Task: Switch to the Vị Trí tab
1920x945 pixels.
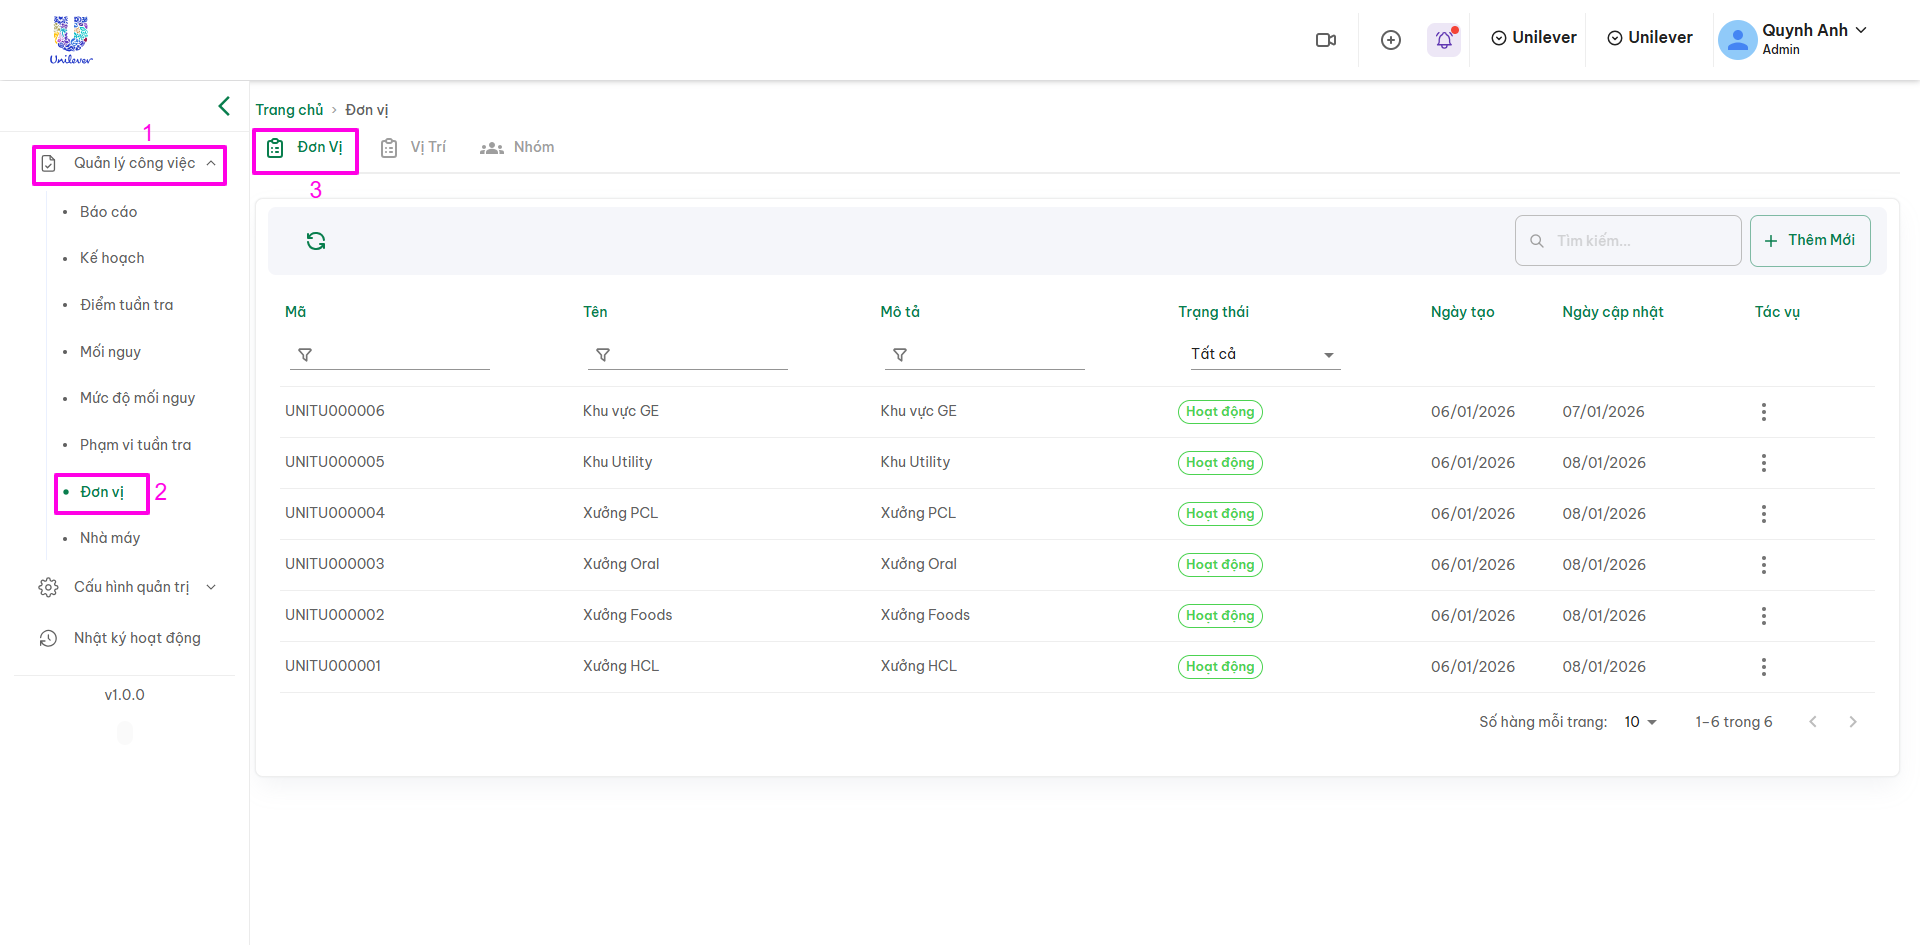Action: (x=414, y=148)
